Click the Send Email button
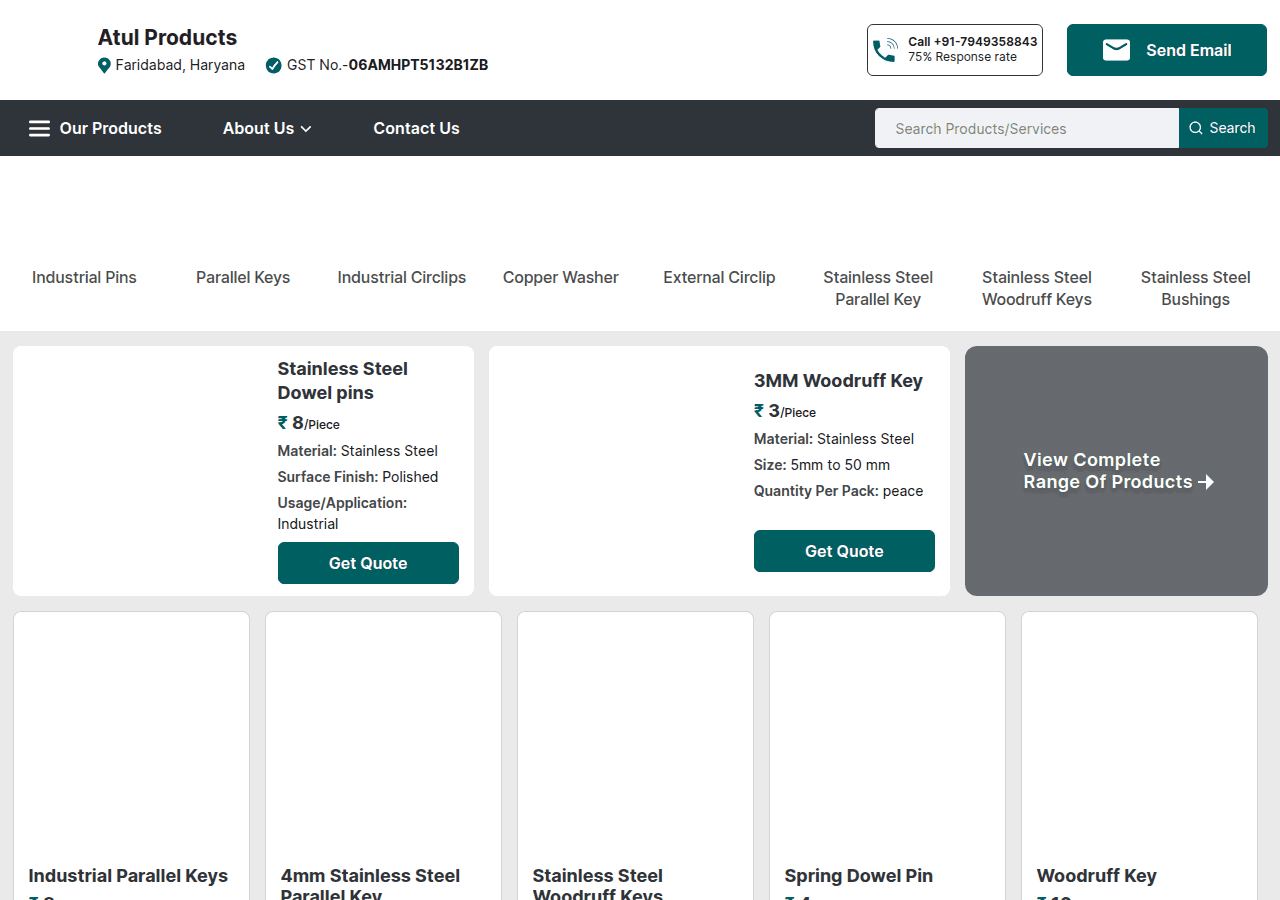Screen dimensions: 1280x900 tap(1167, 50)
